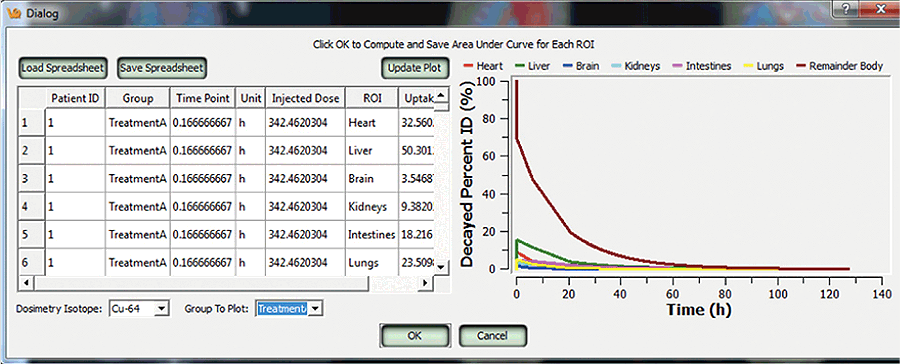Viewport: 900px width, 364px height.
Task: Select the partially visible Uptake column header
Action: click(x=416, y=98)
